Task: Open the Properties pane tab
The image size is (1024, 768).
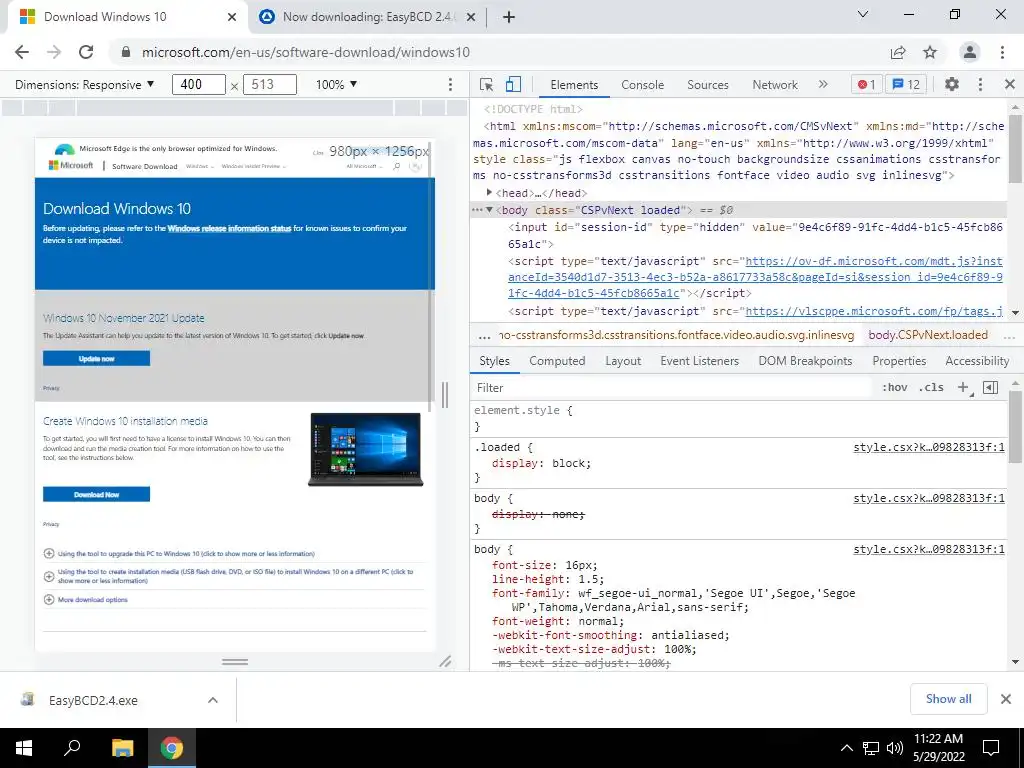Action: 899,360
